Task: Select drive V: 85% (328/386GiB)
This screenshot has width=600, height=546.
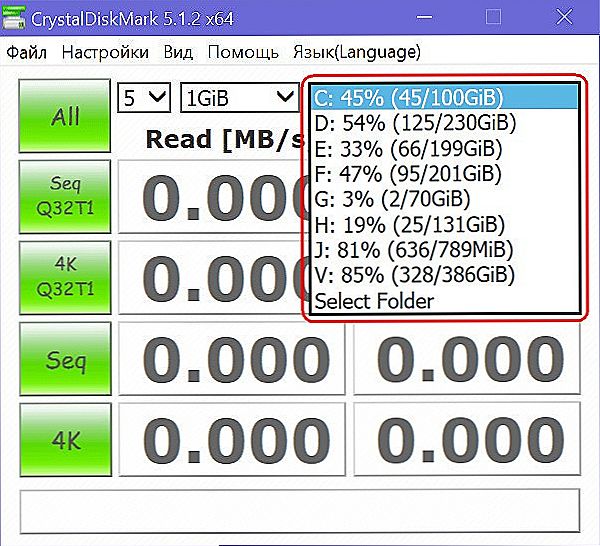Action: pos(444,275)
